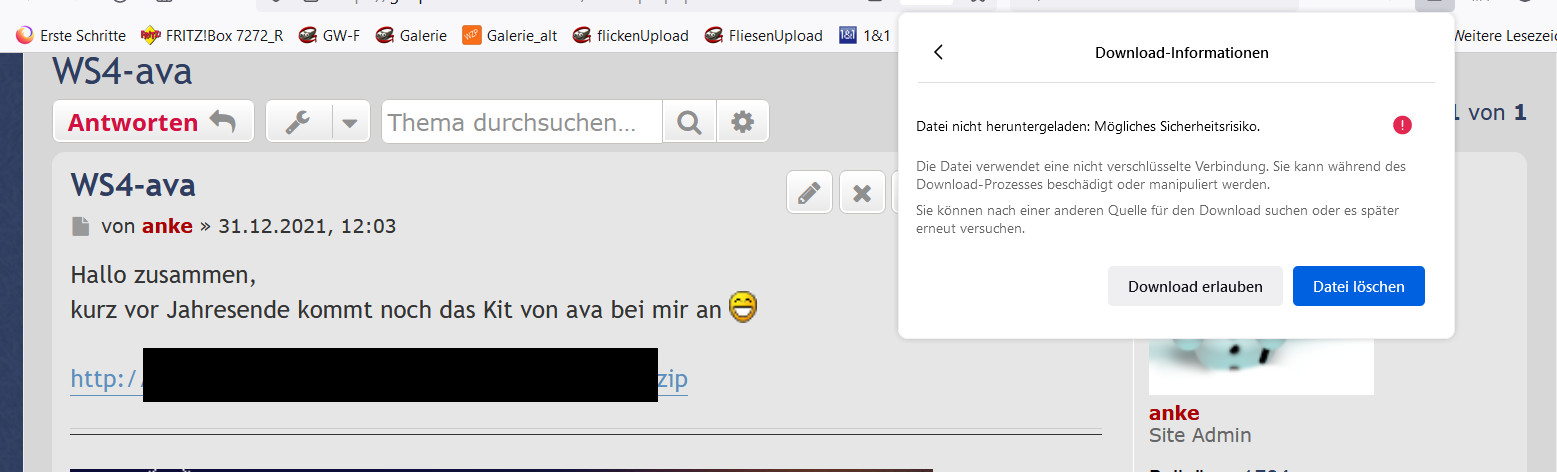Open the WS4-ava topic heading link
Screen dimensions: 1557x472
point(122,72)
